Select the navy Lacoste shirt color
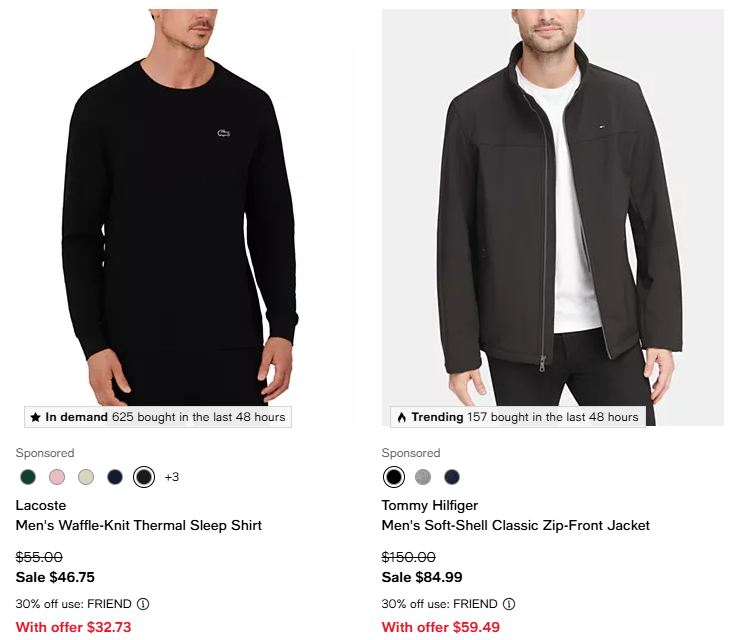The width and height of the screenshot is (730, 640). pyautogui.click(x=115, y=477)
